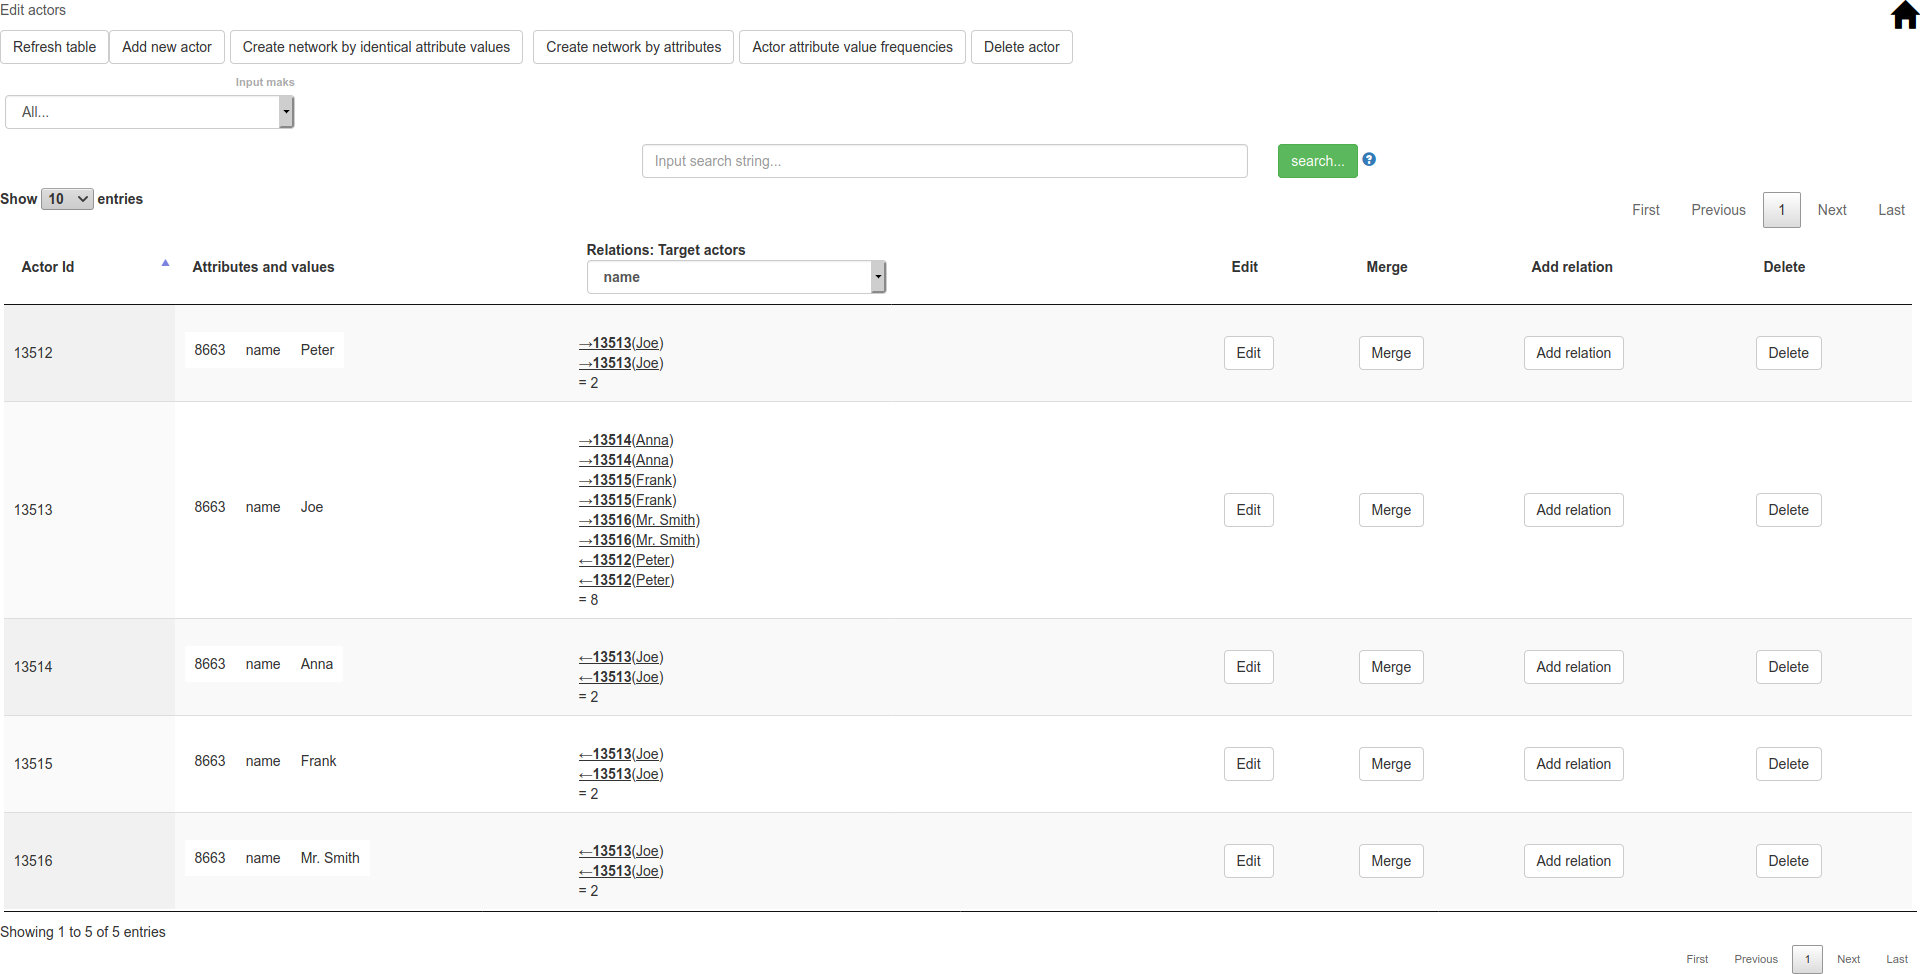This screenshot has width=1920, height=974.
Task: Open the All... filter dropdown
Action: (x=150, y=112)
